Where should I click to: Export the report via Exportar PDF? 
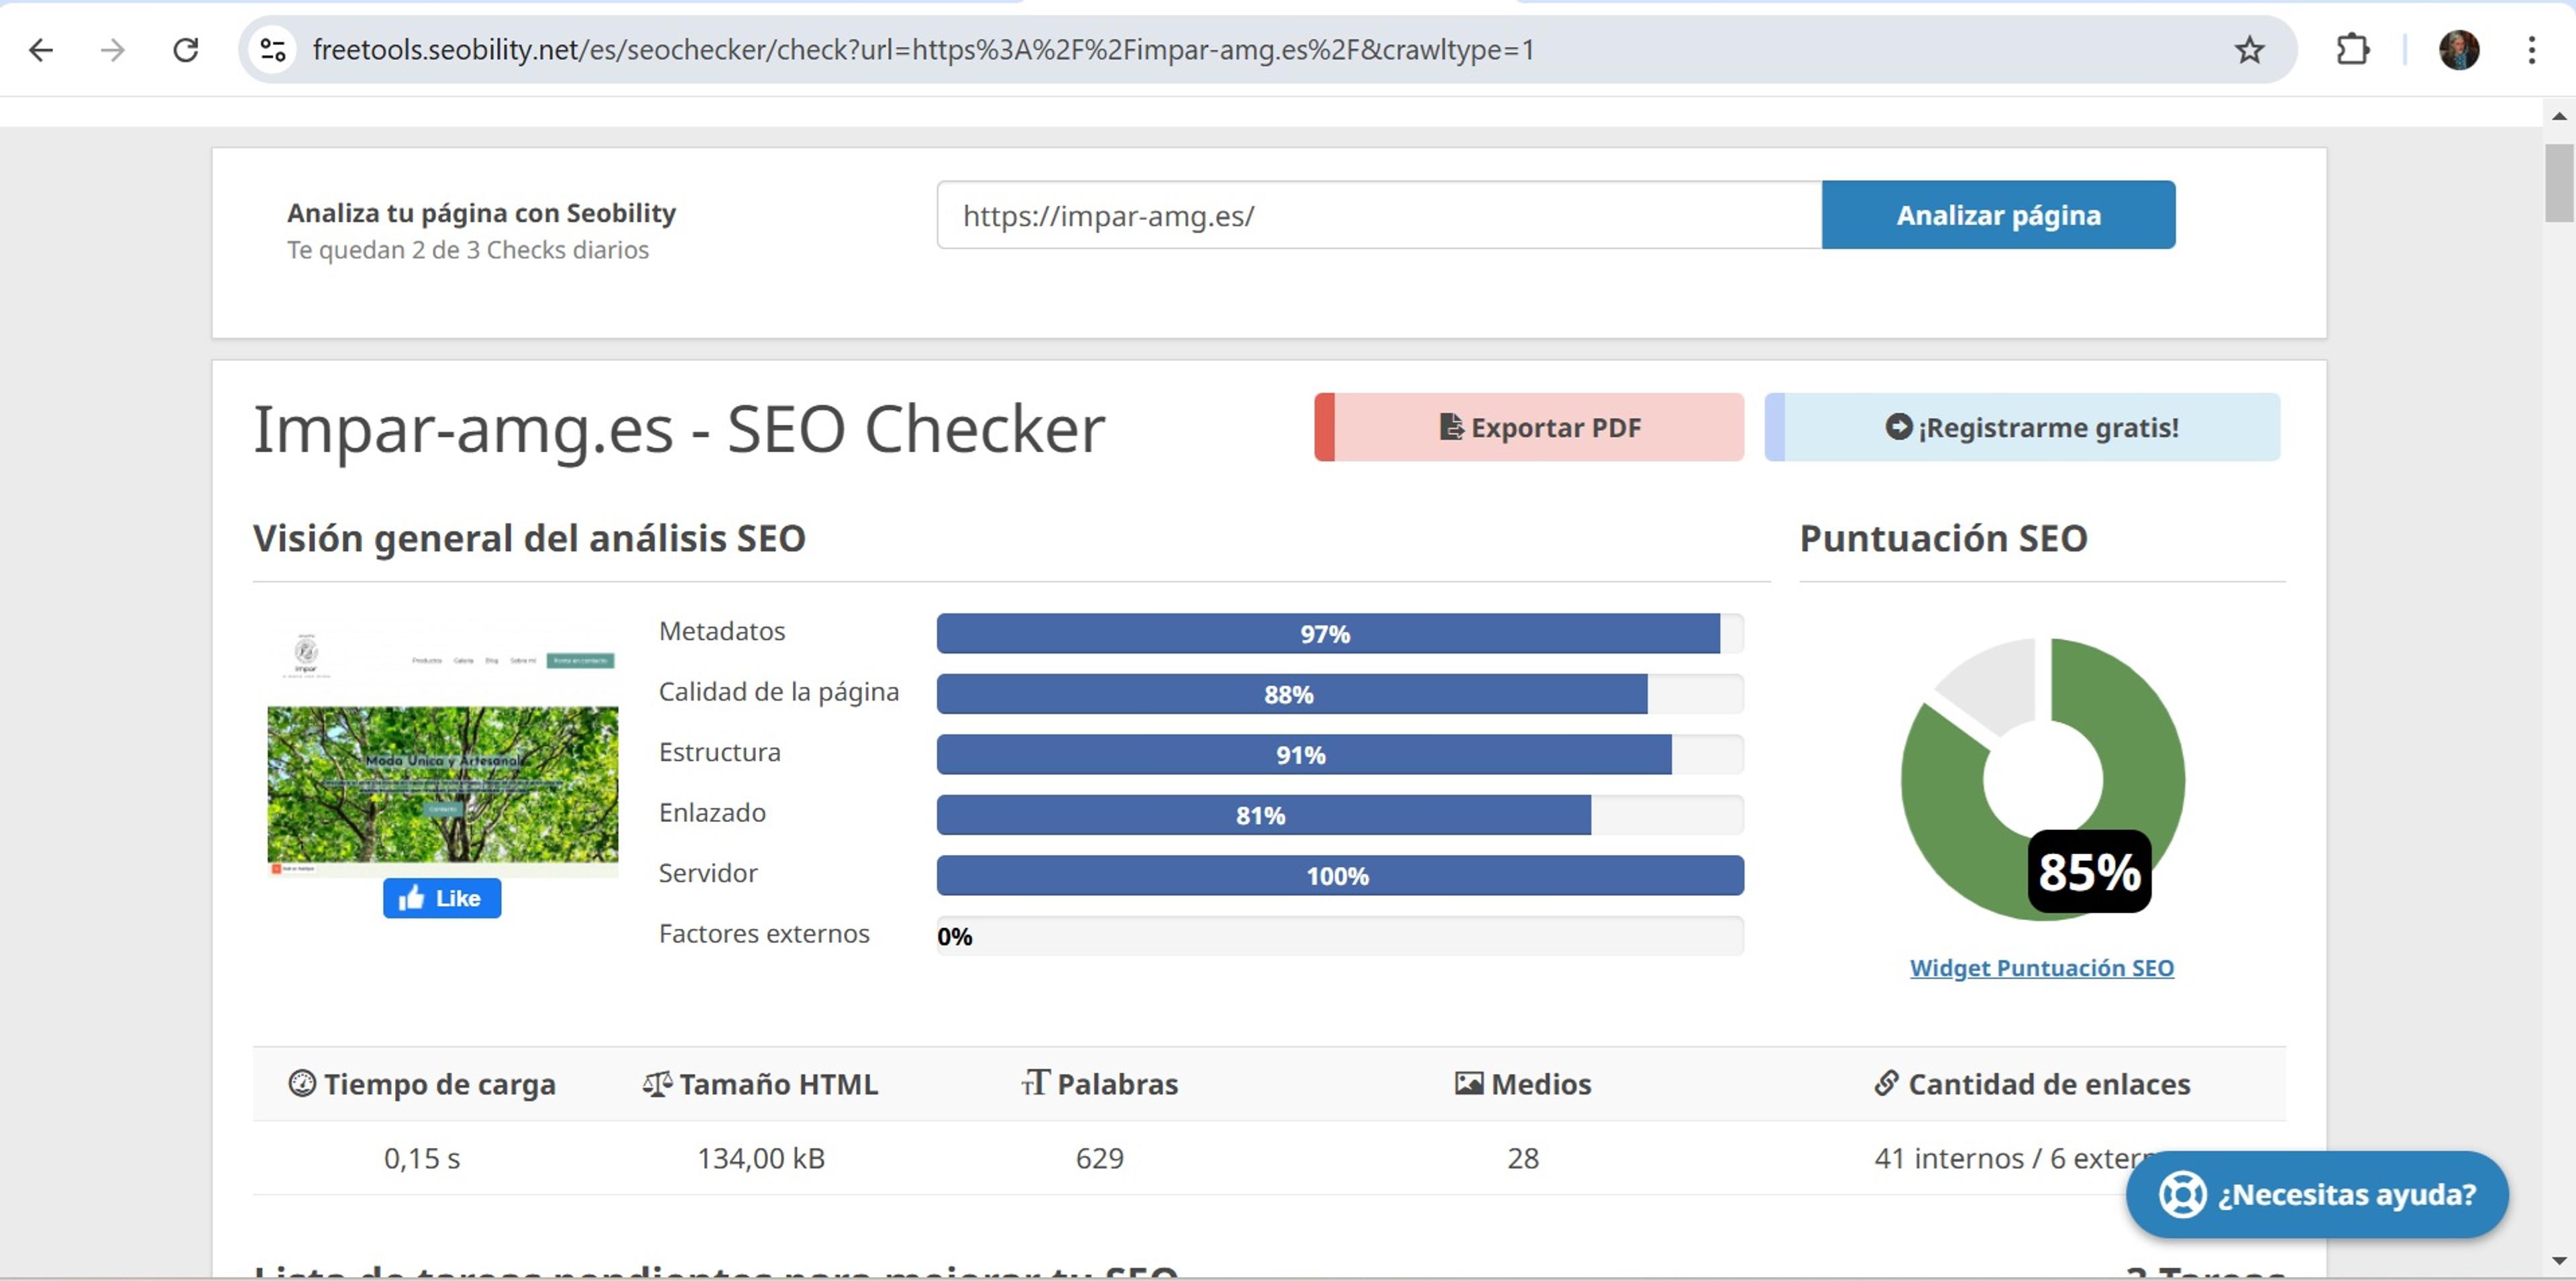[x=1529, y=427]
